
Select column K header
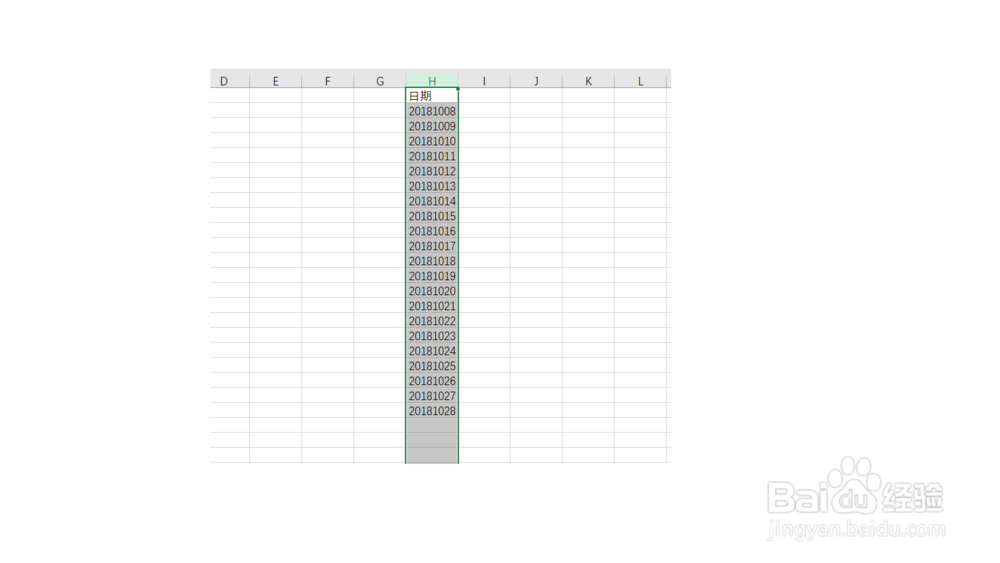pos(588,80)
